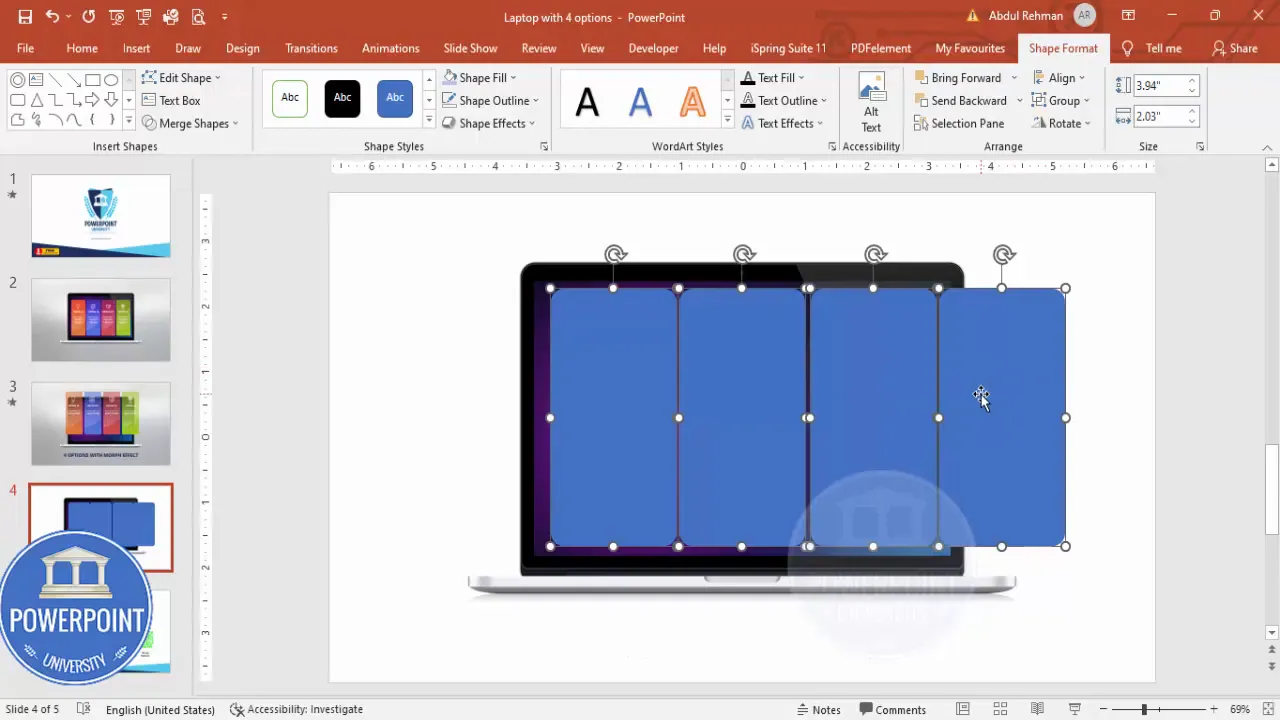Fit slide to current window icon

1267,709
